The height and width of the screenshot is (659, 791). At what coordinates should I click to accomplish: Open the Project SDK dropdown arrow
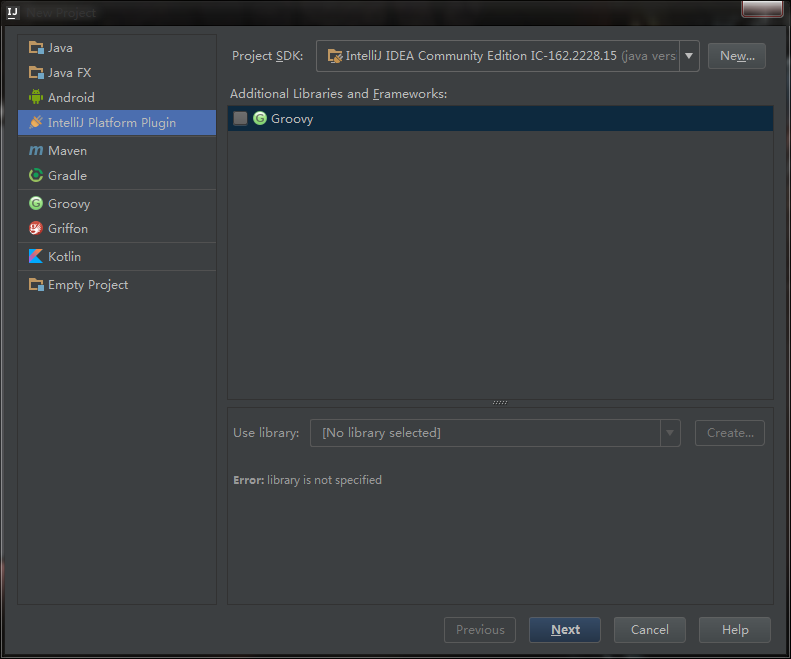[689, 56]
